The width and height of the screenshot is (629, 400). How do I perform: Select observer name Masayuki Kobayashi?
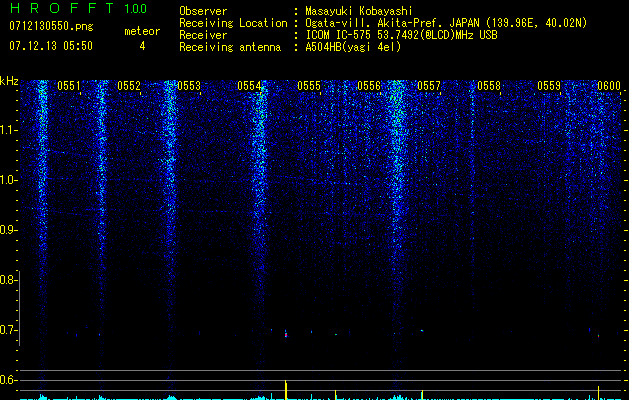click(x=358, y=11)
